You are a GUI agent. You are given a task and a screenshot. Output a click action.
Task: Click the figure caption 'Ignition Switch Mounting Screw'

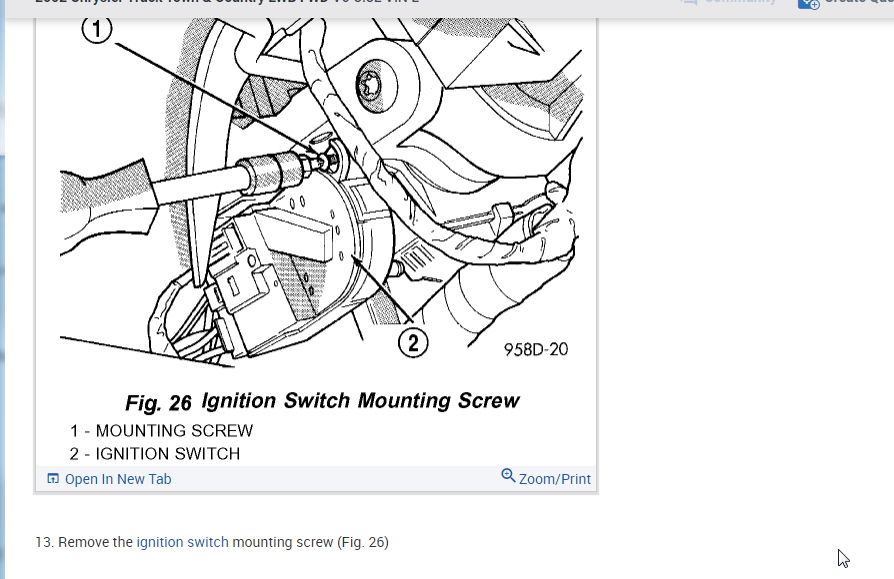point(360,401)
